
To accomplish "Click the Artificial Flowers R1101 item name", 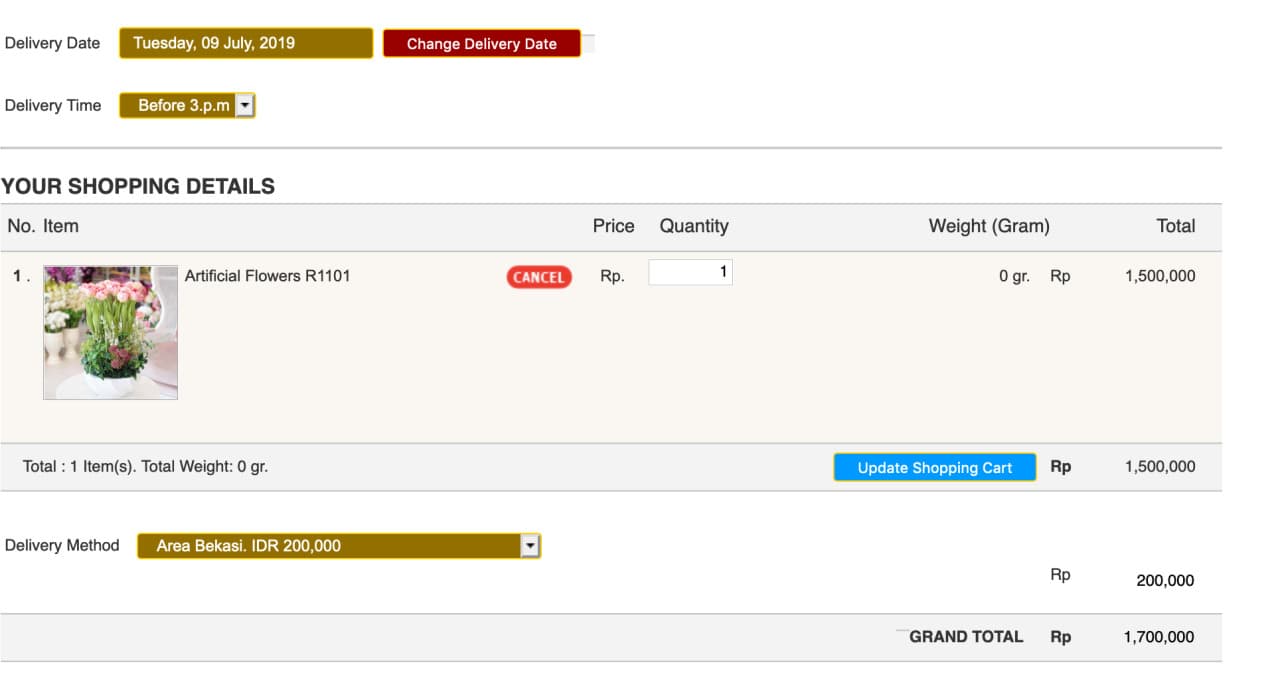I will click(267, 276).
